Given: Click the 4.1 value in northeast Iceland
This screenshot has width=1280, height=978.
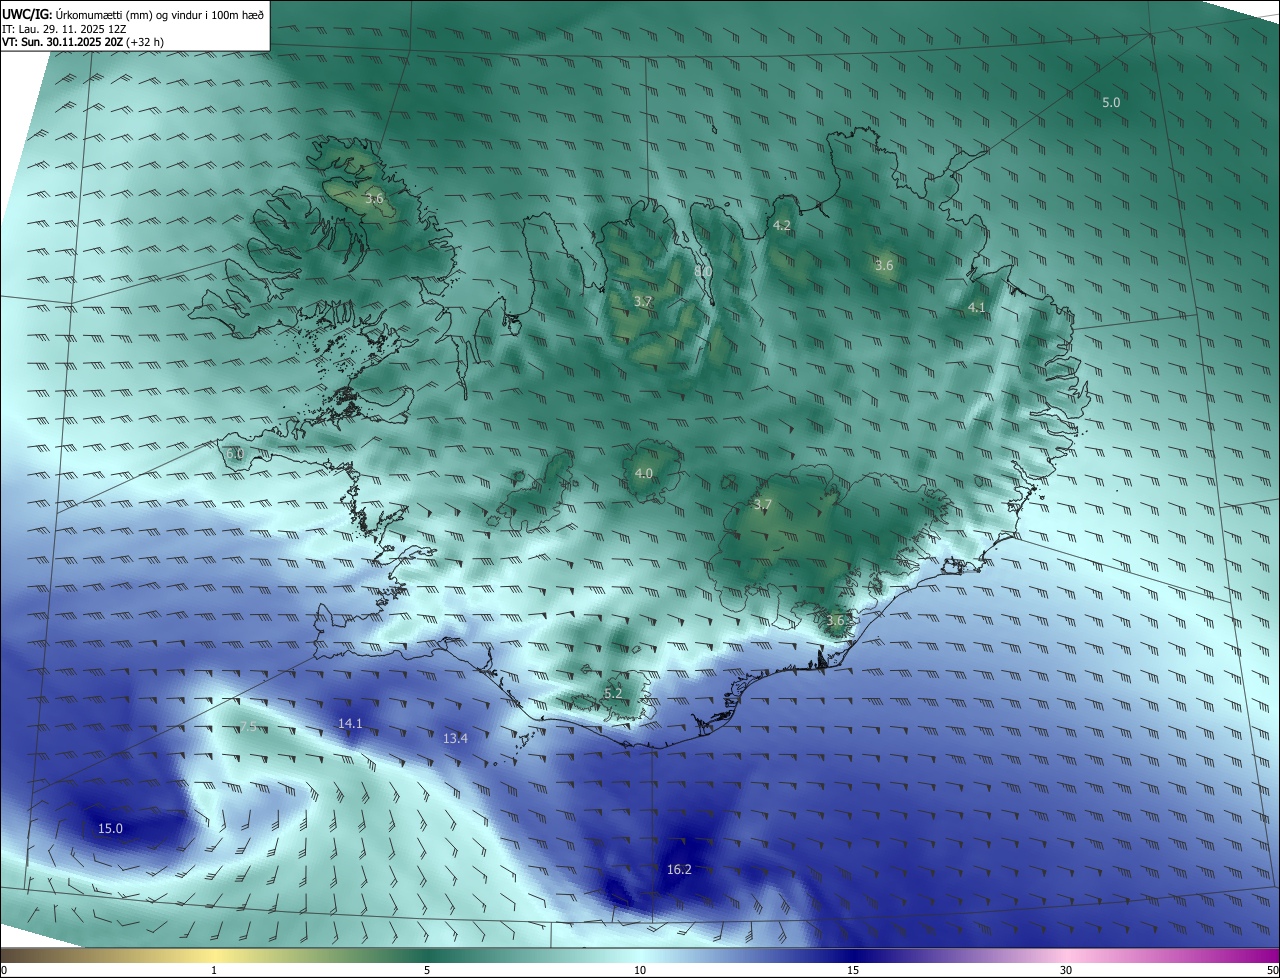Looking at the screenshot, I should 977,307.
